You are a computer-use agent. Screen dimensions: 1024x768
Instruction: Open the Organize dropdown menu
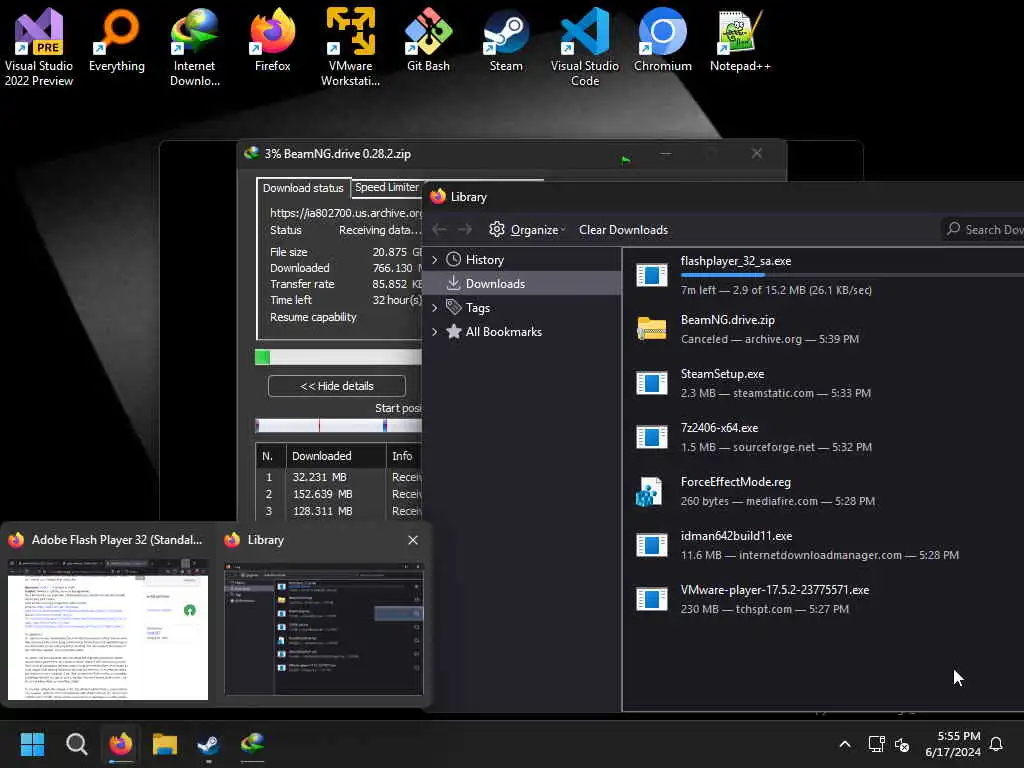(x=527, y=230)
